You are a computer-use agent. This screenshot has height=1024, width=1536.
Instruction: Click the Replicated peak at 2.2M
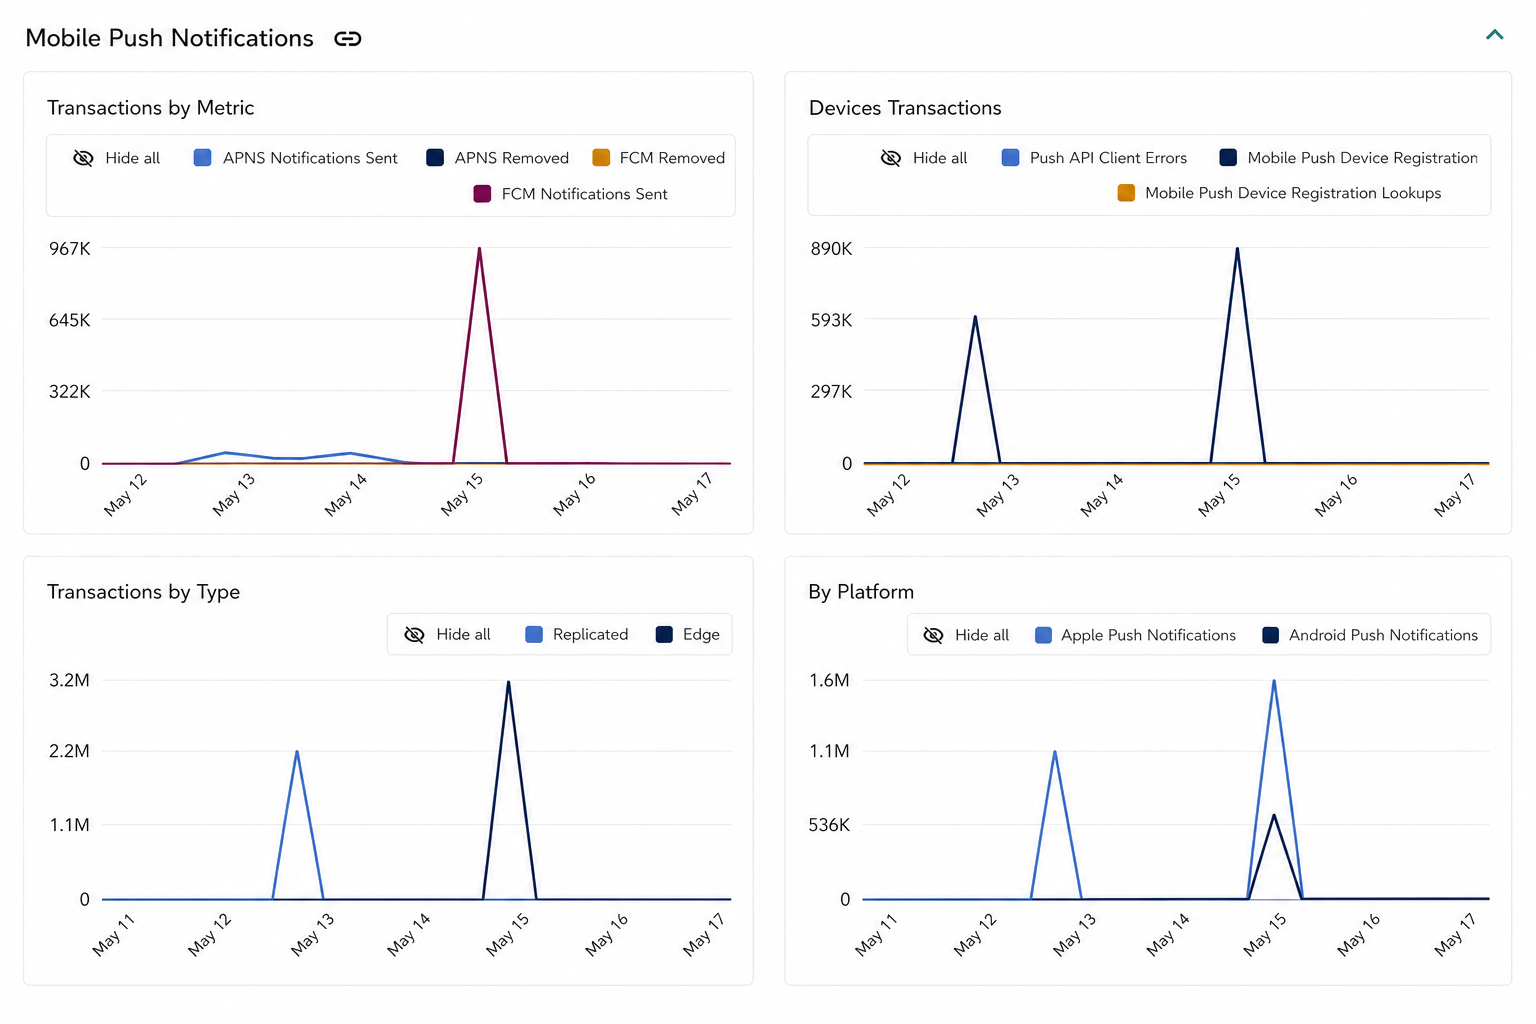297,752
